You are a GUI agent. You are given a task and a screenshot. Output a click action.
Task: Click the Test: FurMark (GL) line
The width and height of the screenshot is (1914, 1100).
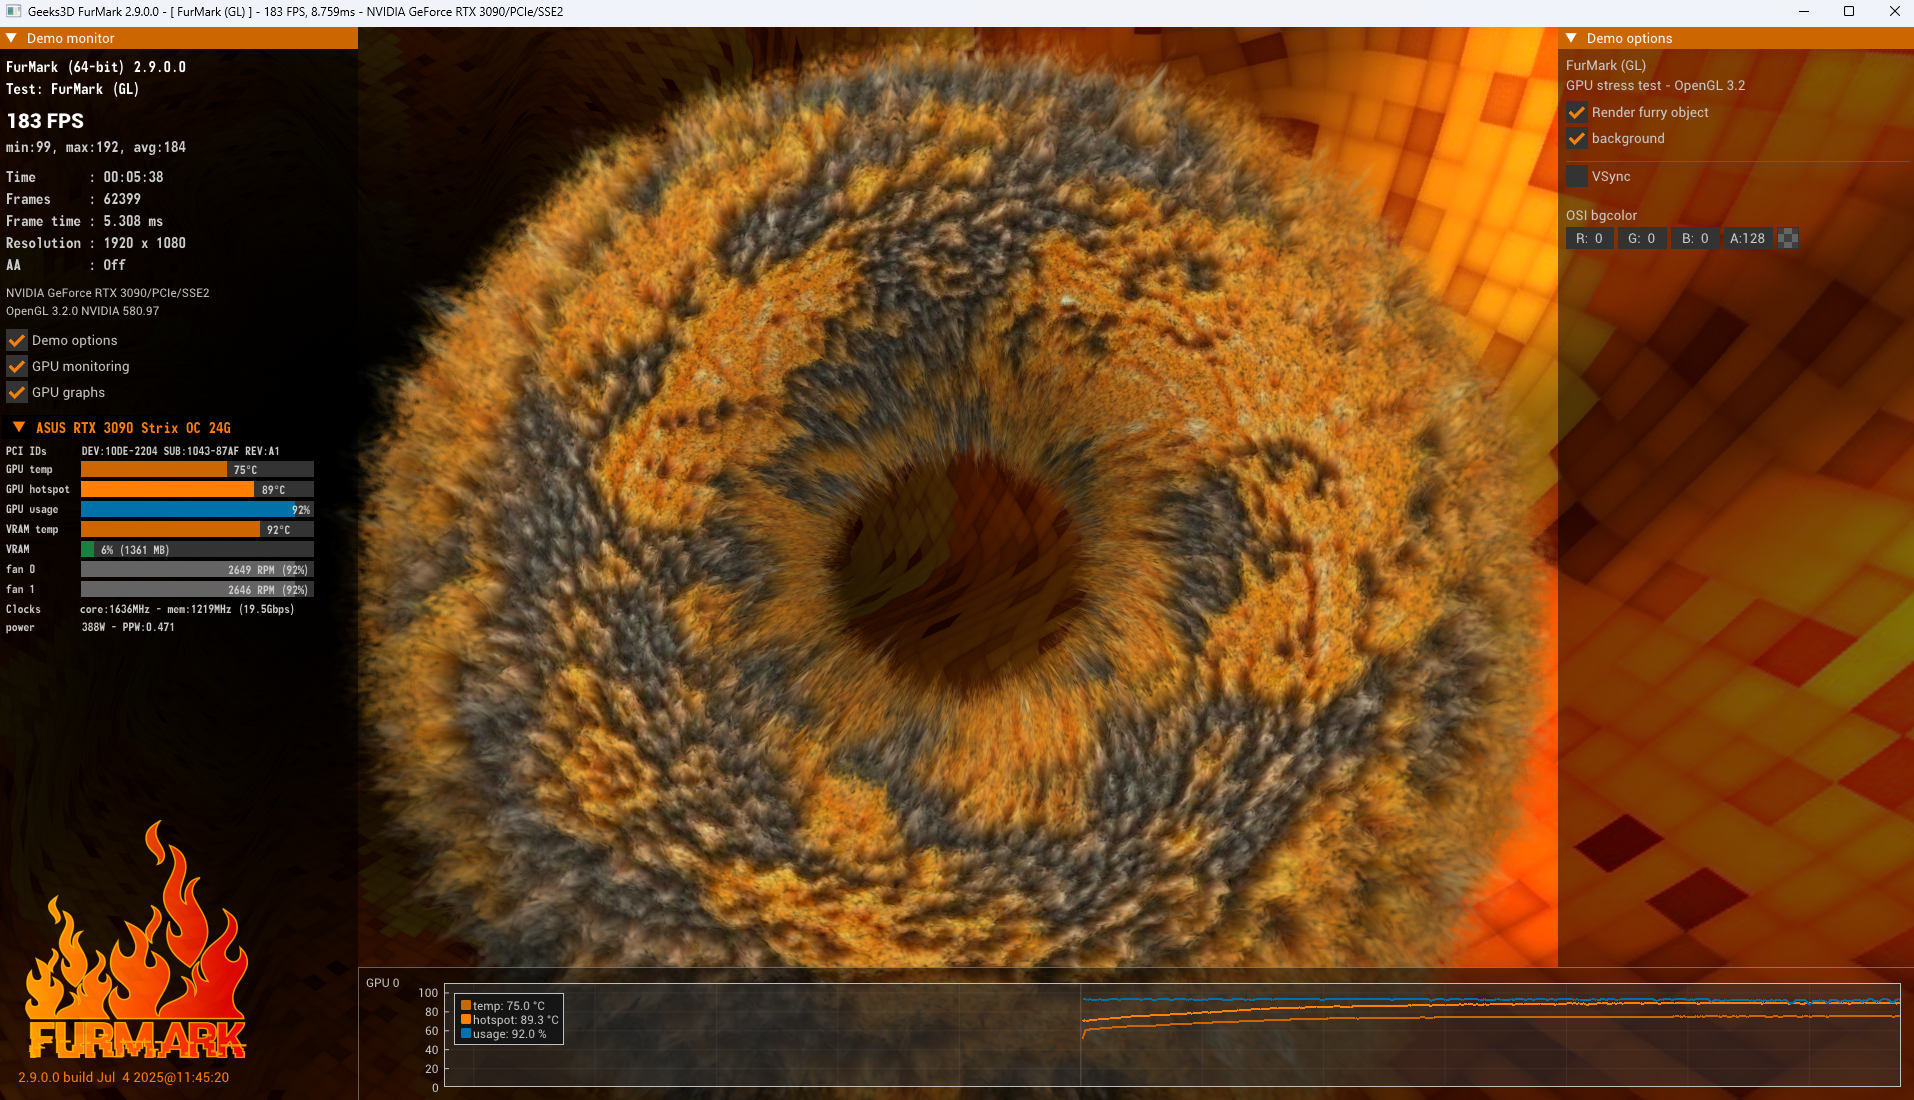point(72,89)
